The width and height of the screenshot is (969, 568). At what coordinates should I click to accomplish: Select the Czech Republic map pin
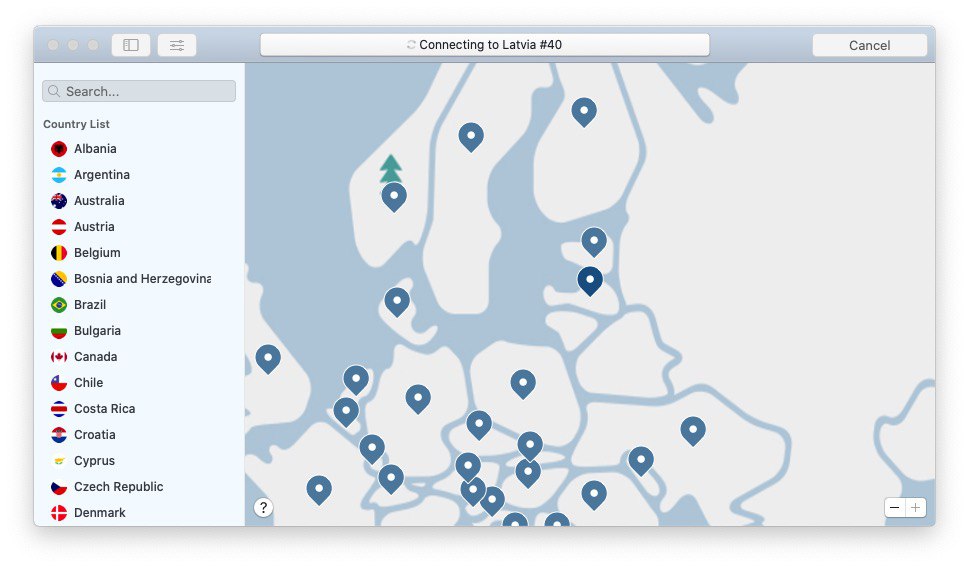click(479, 425)
